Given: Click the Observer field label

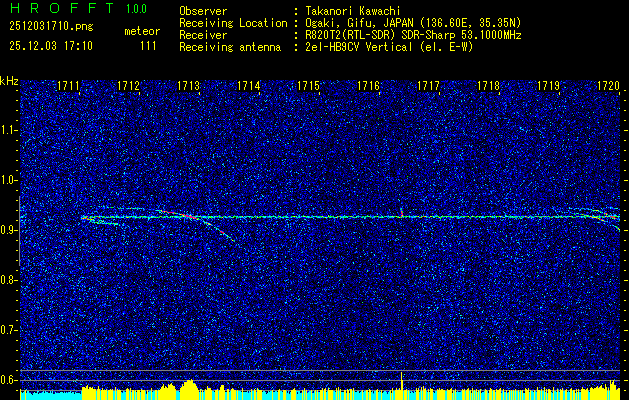Looking at the screenshot, I should pos(203,11).
